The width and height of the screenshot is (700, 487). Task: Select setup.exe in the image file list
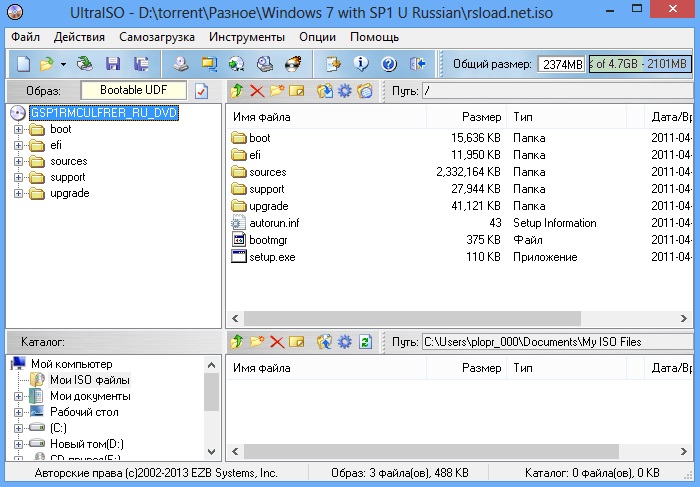(x=272, y=257)
